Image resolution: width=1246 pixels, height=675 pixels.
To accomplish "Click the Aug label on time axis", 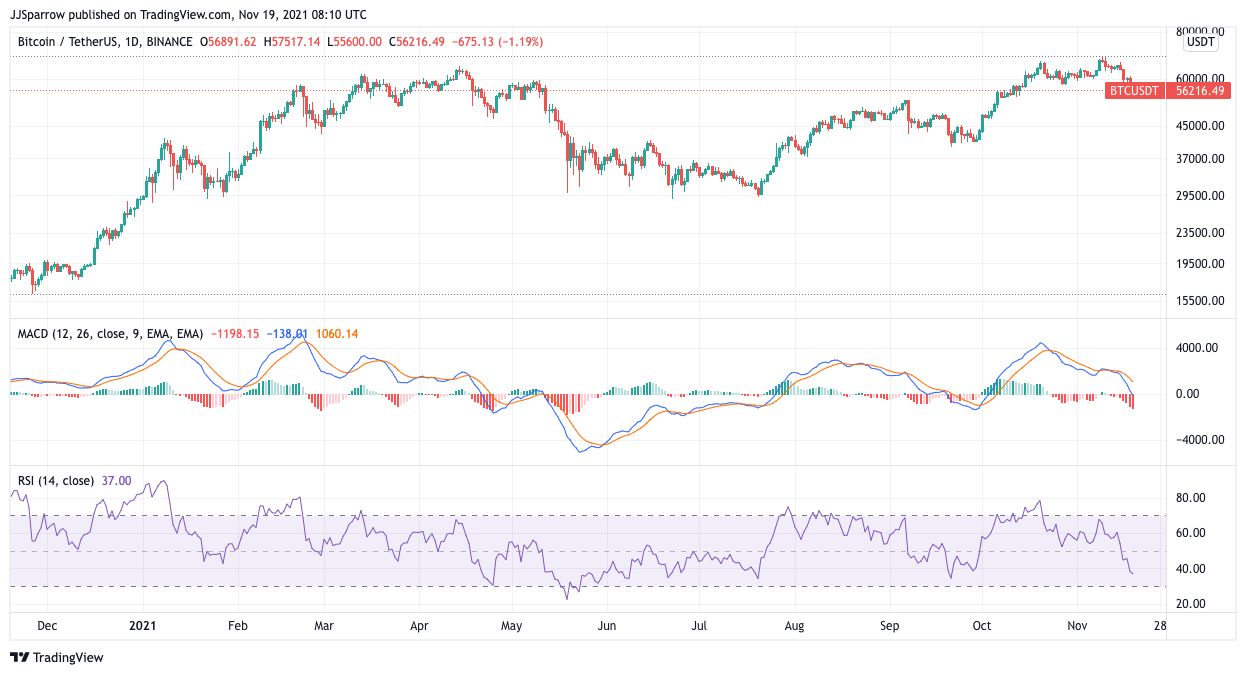I will [794, 626].
